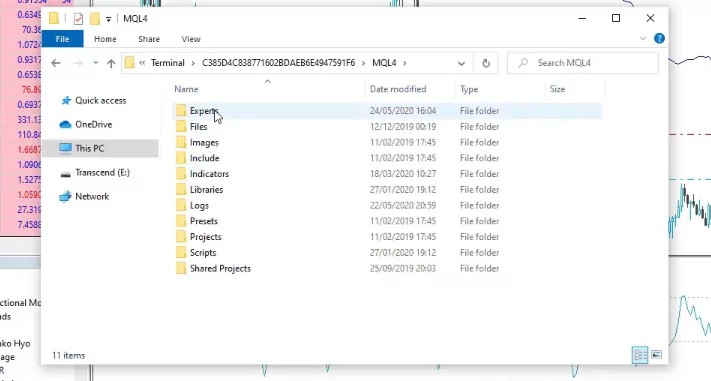Image resolution: width=711 pixels, height=381 pixels.
Task: Click the MQL4 breadcrumb segment
Action: point(384,63)
